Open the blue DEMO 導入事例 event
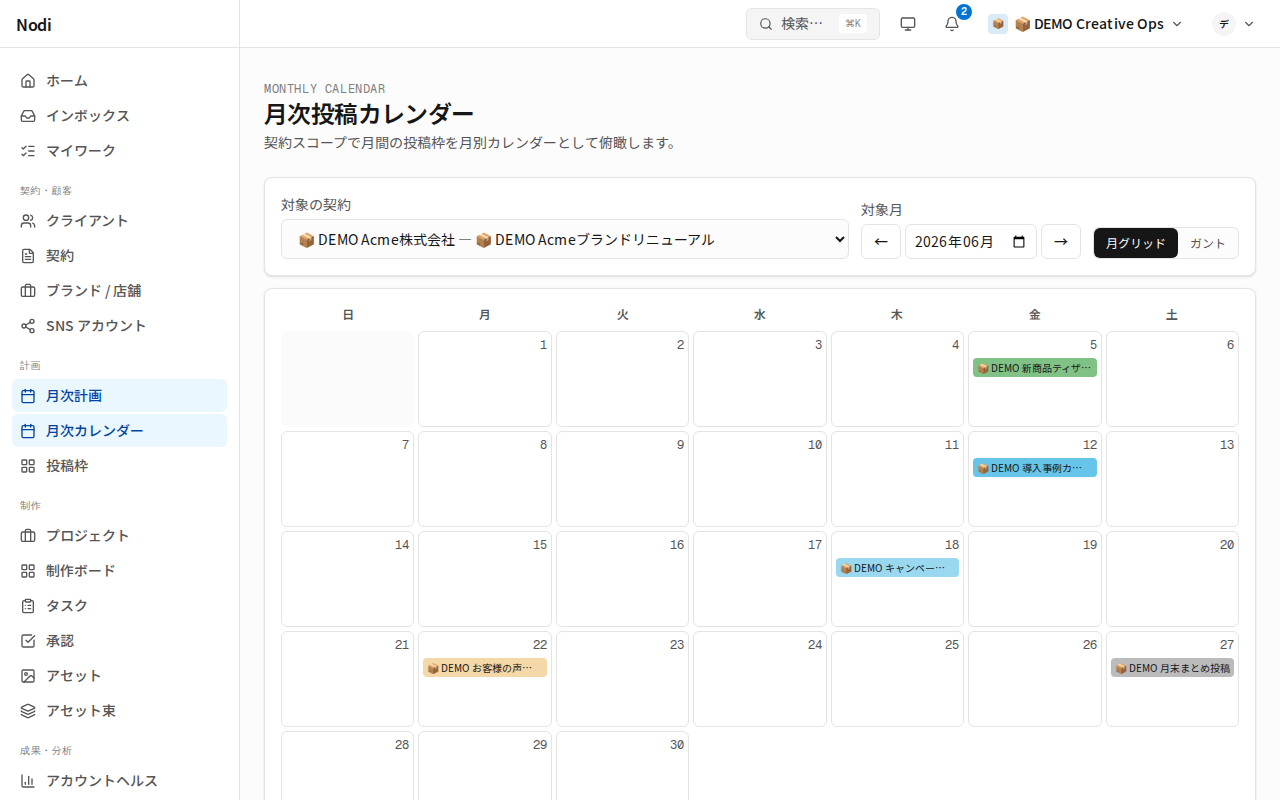1280x800 pixels. (1035, 468)
